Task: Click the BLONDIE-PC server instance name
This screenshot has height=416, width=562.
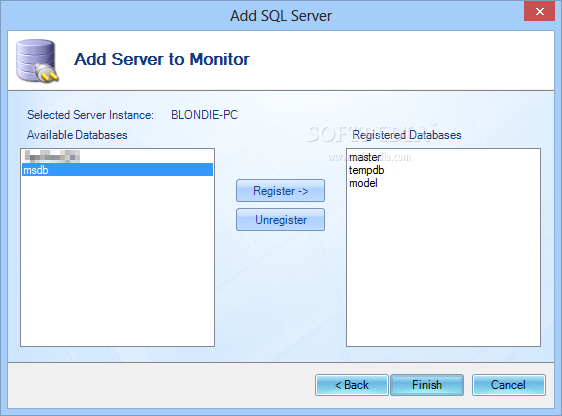Action: click(x=204, y=115)
